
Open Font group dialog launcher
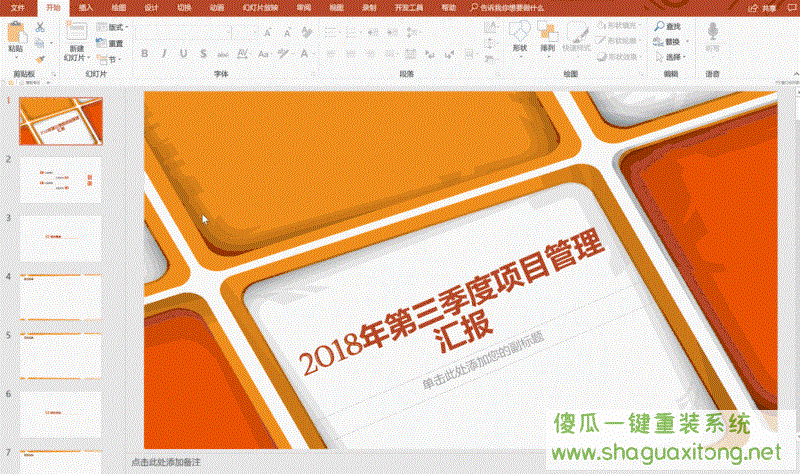coord(314,74)
